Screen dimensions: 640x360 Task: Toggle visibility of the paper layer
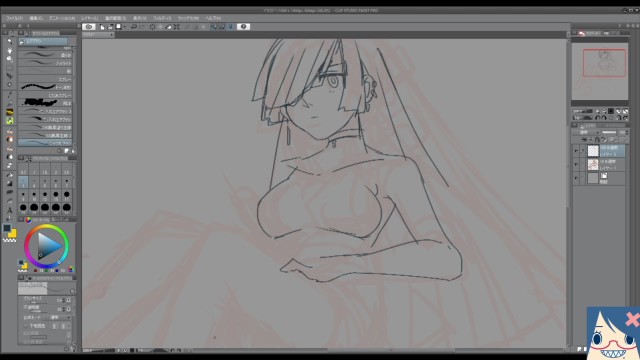pyautogui.click(x=576, y=178)
